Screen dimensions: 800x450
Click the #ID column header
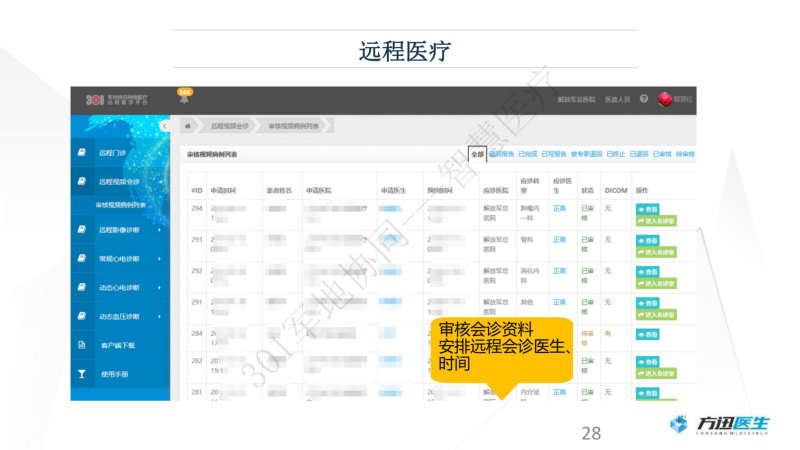[197, 190]
